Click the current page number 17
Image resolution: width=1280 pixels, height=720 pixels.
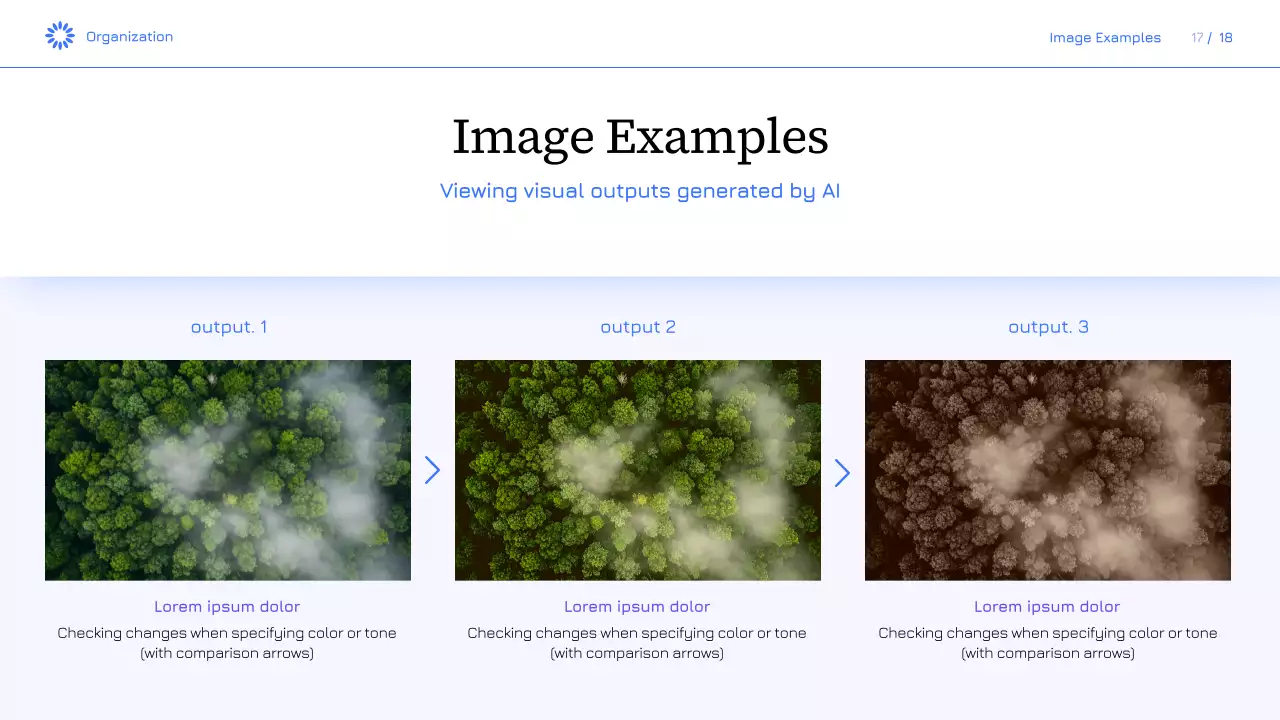coord(1197,38)
